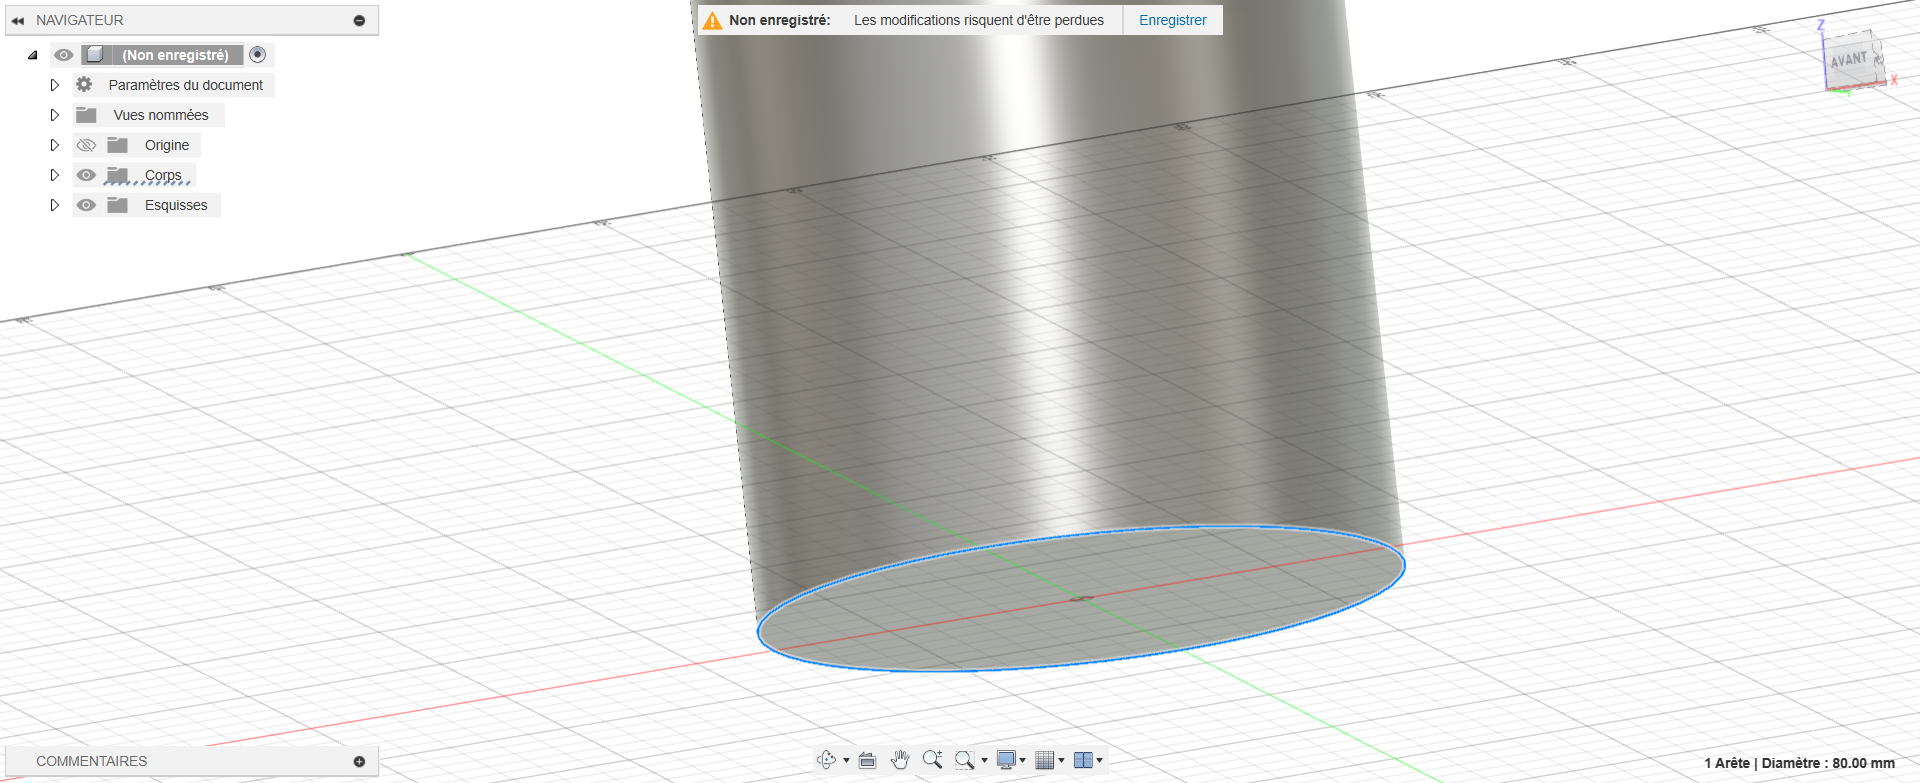Screen dimensions: 1920x783
Task: Activate the Pan hand tool
Action: tap(900, 760)
